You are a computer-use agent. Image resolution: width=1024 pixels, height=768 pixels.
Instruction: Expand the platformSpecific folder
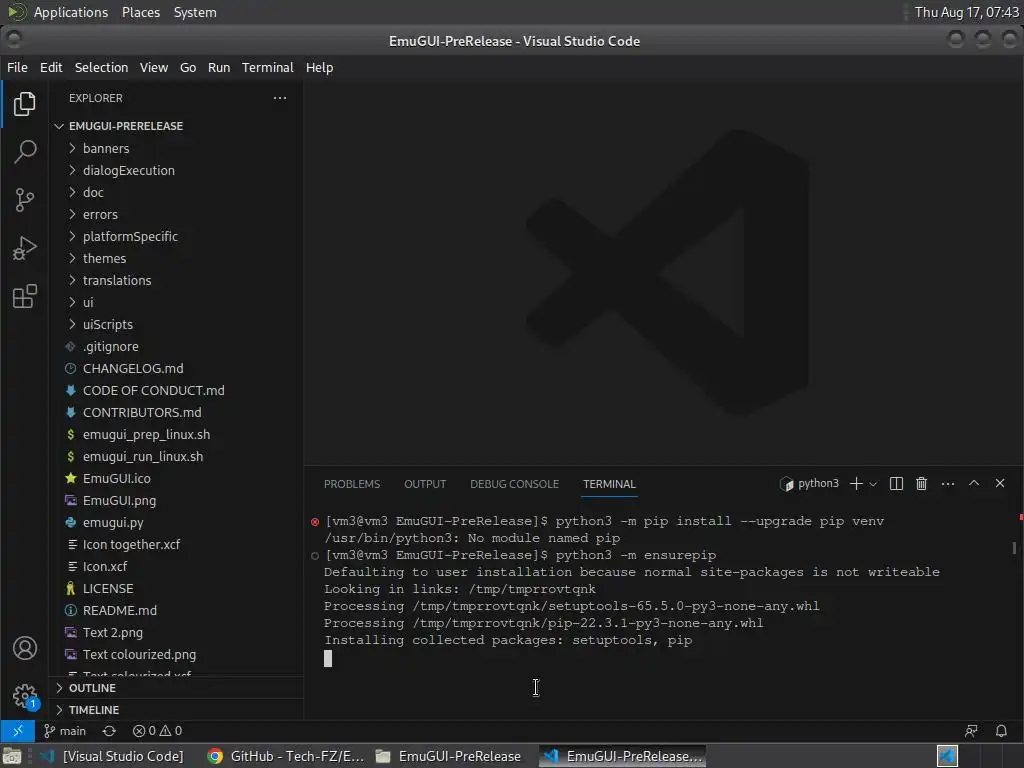point(130,236)
